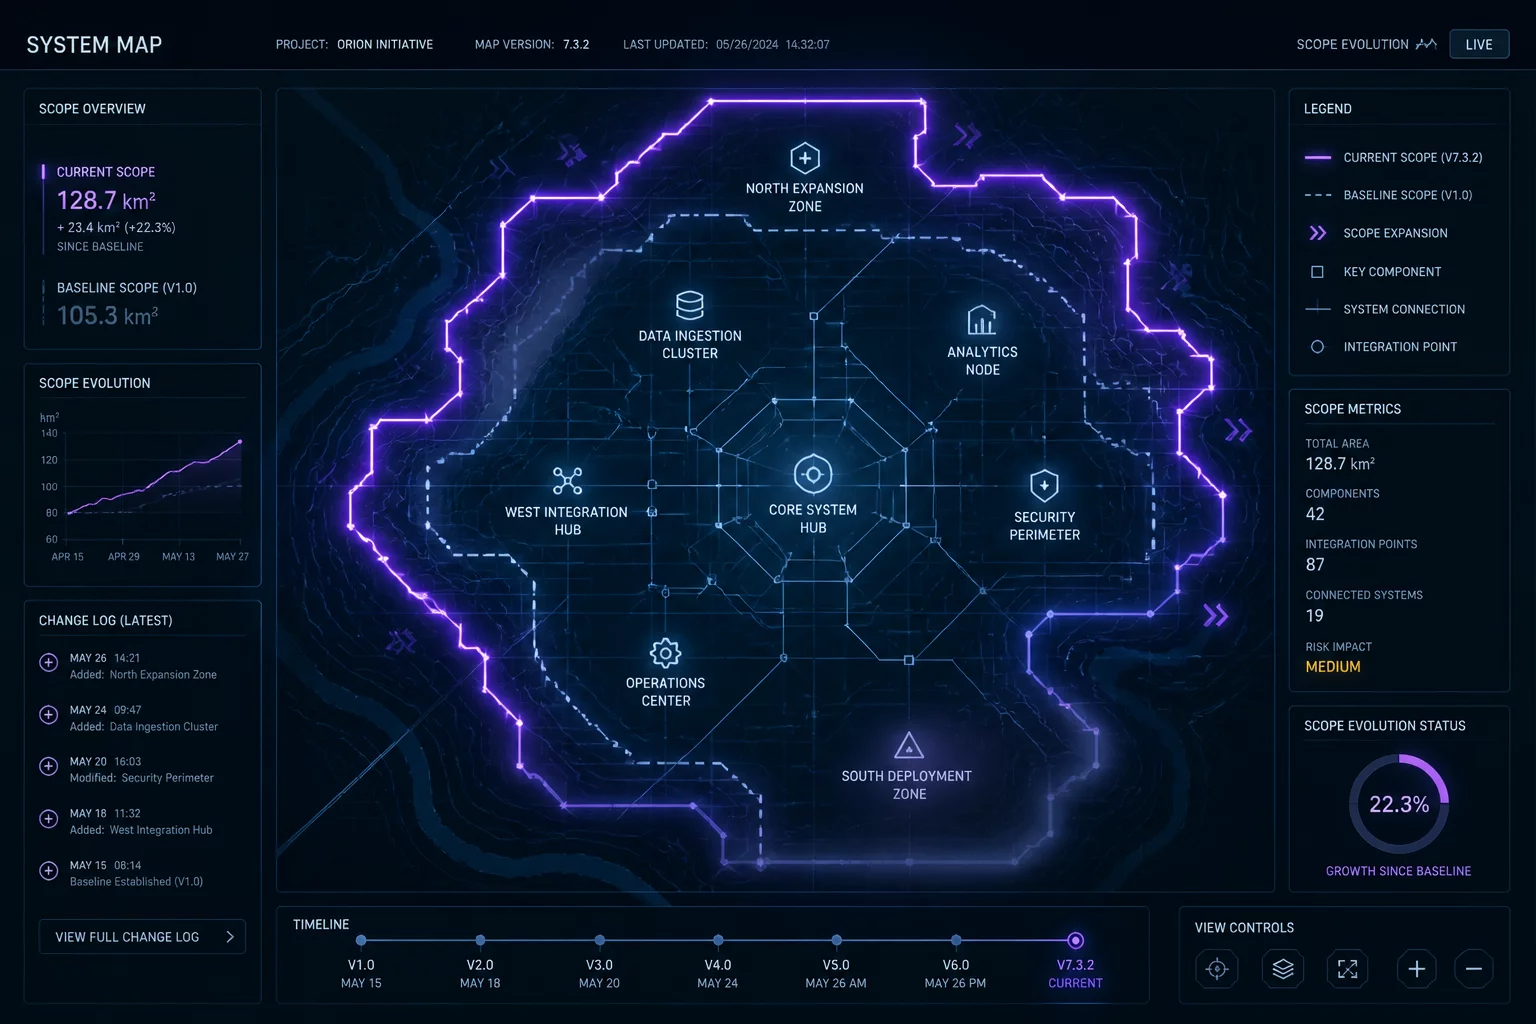Zoom out with the minus control
The height and width of the screenshot is (1024, 1536).
pos(1473,969)
